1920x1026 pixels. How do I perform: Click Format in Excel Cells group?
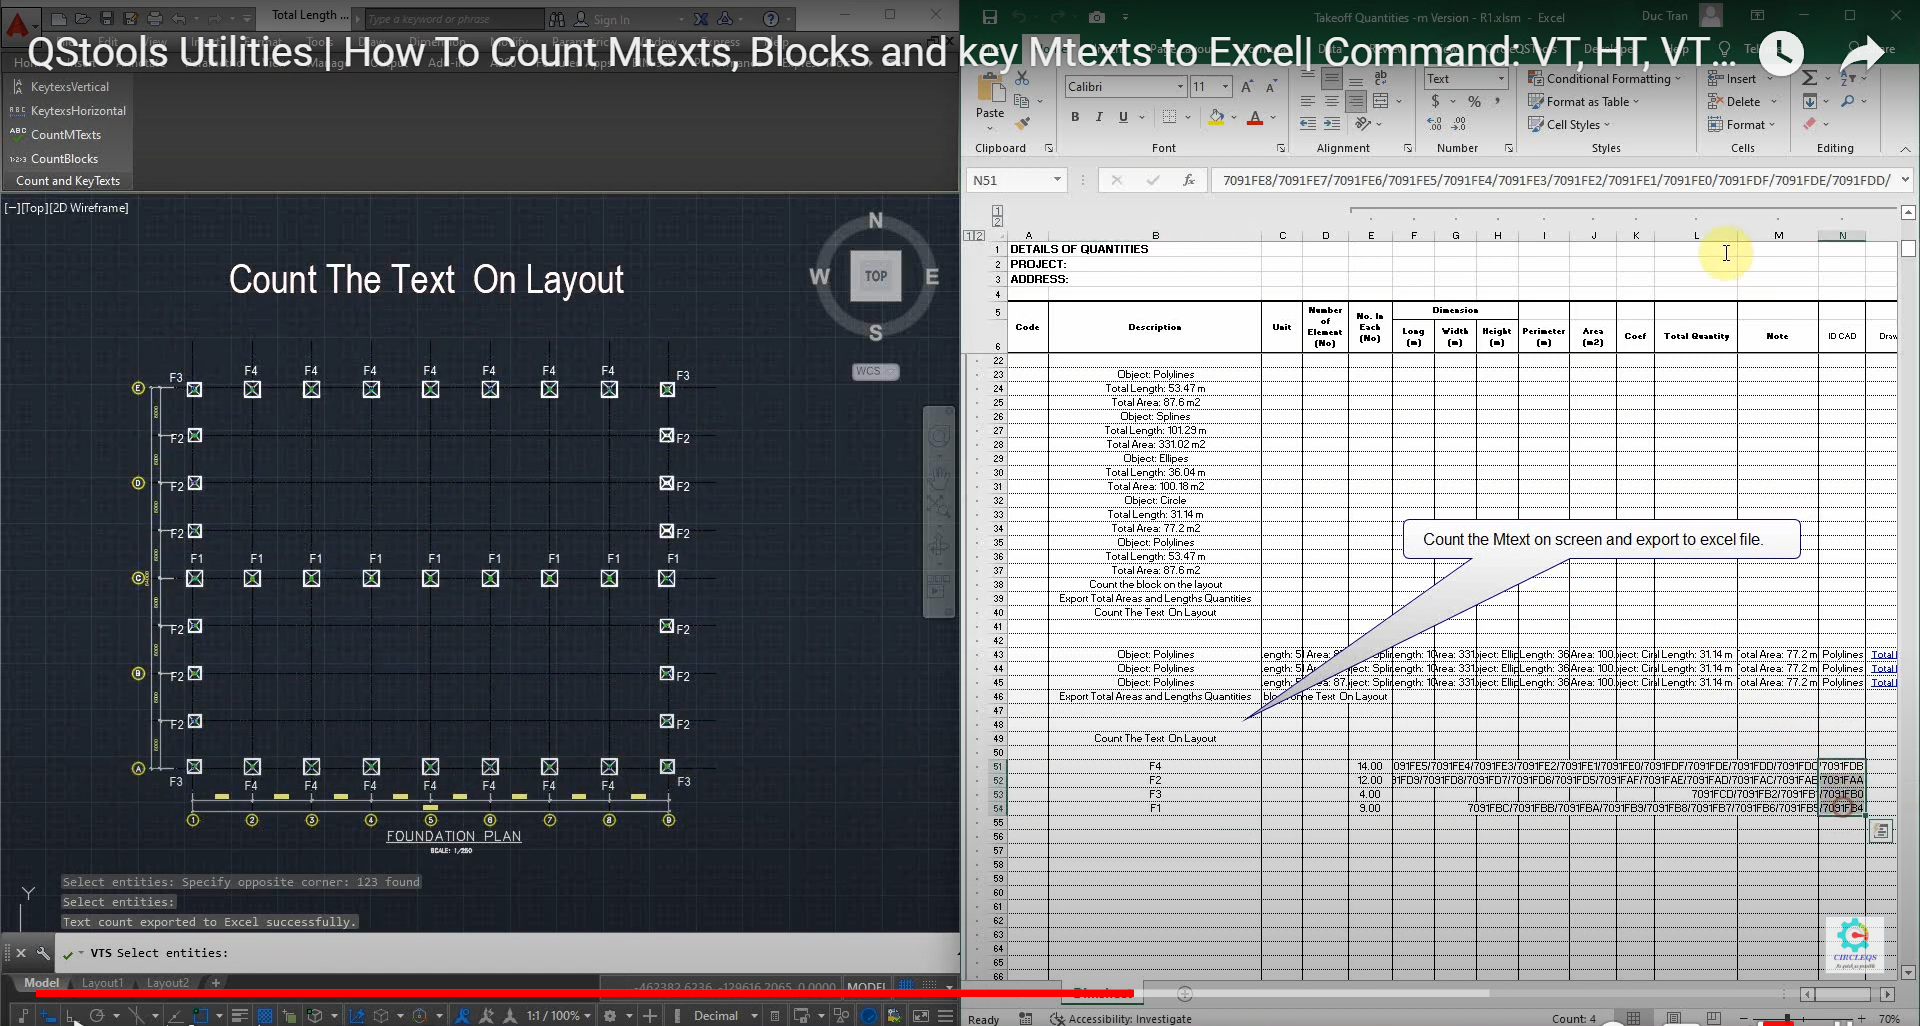click(x=1742, y=124)
